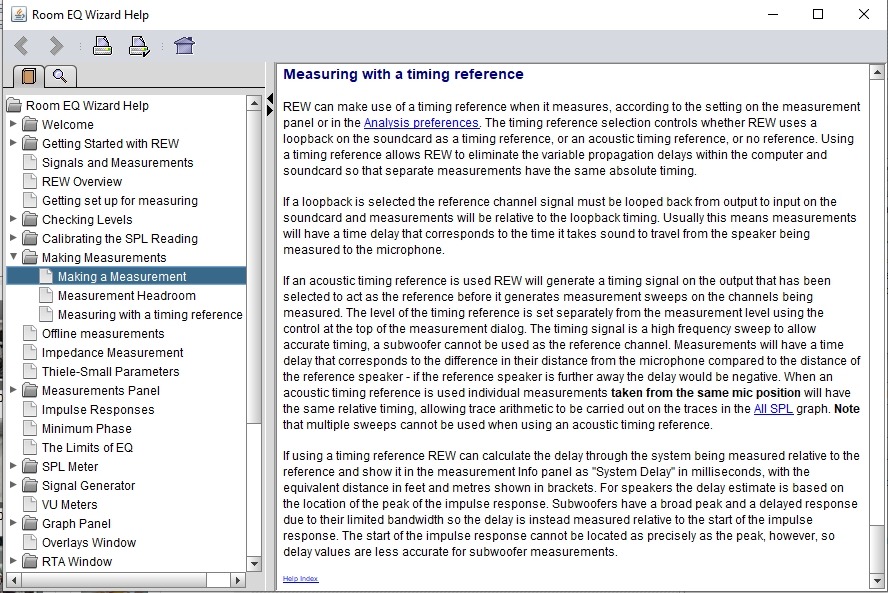Expand Calibrating the SPL Reading folder

pyautogui.click(x=13, y=238)
